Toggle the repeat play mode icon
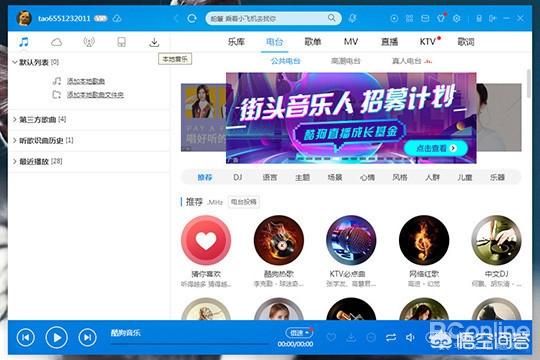The image size is (540, 360). 391,337
